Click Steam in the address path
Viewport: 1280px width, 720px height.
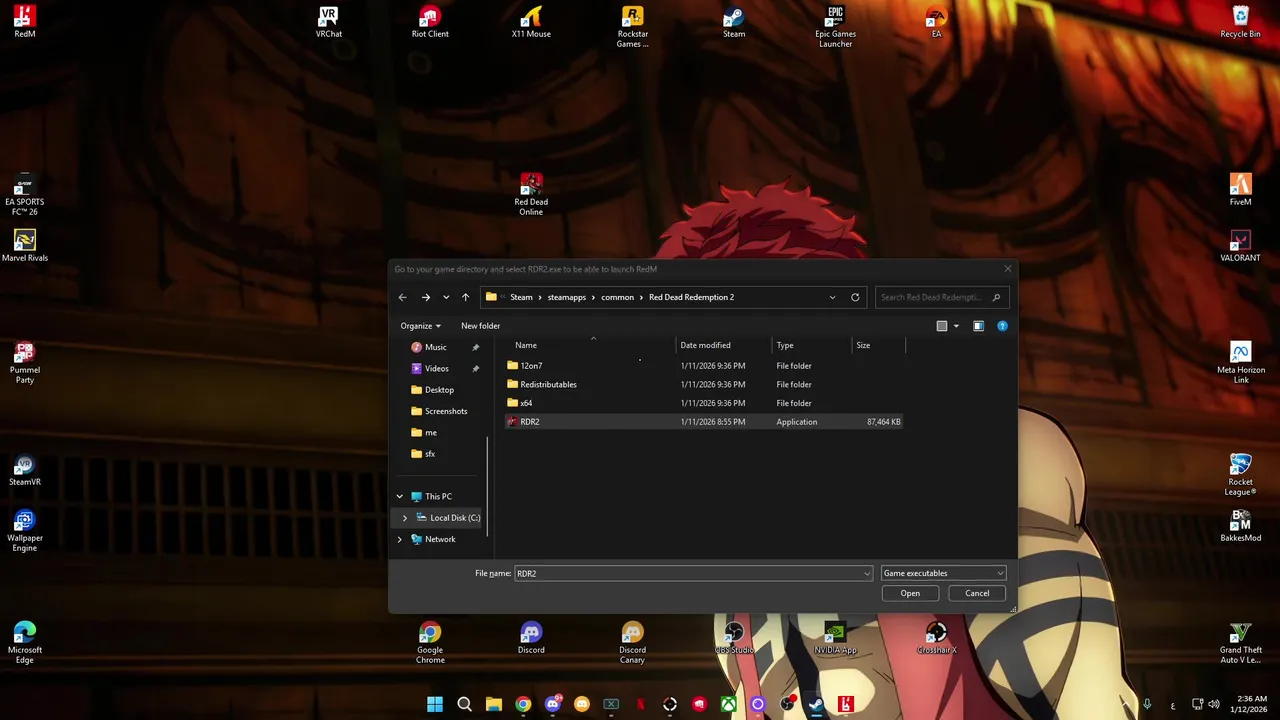(x=521, y=297)
